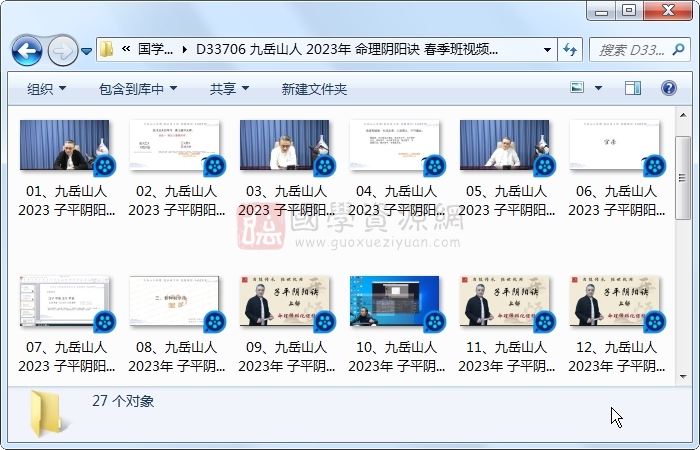Select the 06 white slide thumbnail
The image size is (700, 450).
pyautogui.click(x=614, y=145)
